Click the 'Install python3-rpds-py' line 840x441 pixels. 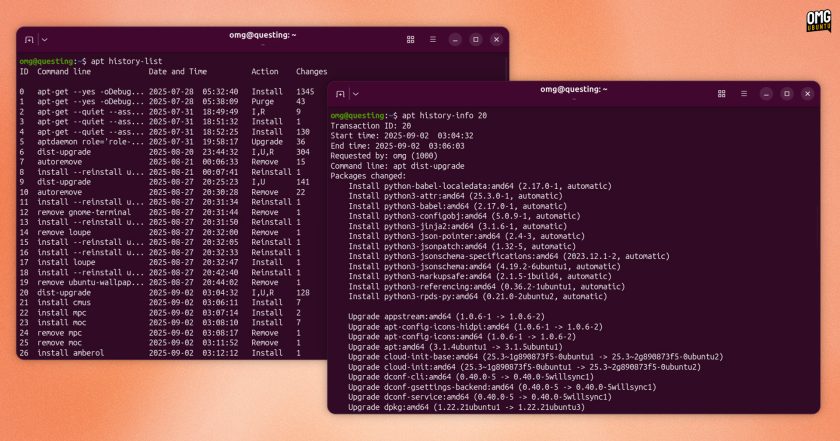tap(478, 296)
